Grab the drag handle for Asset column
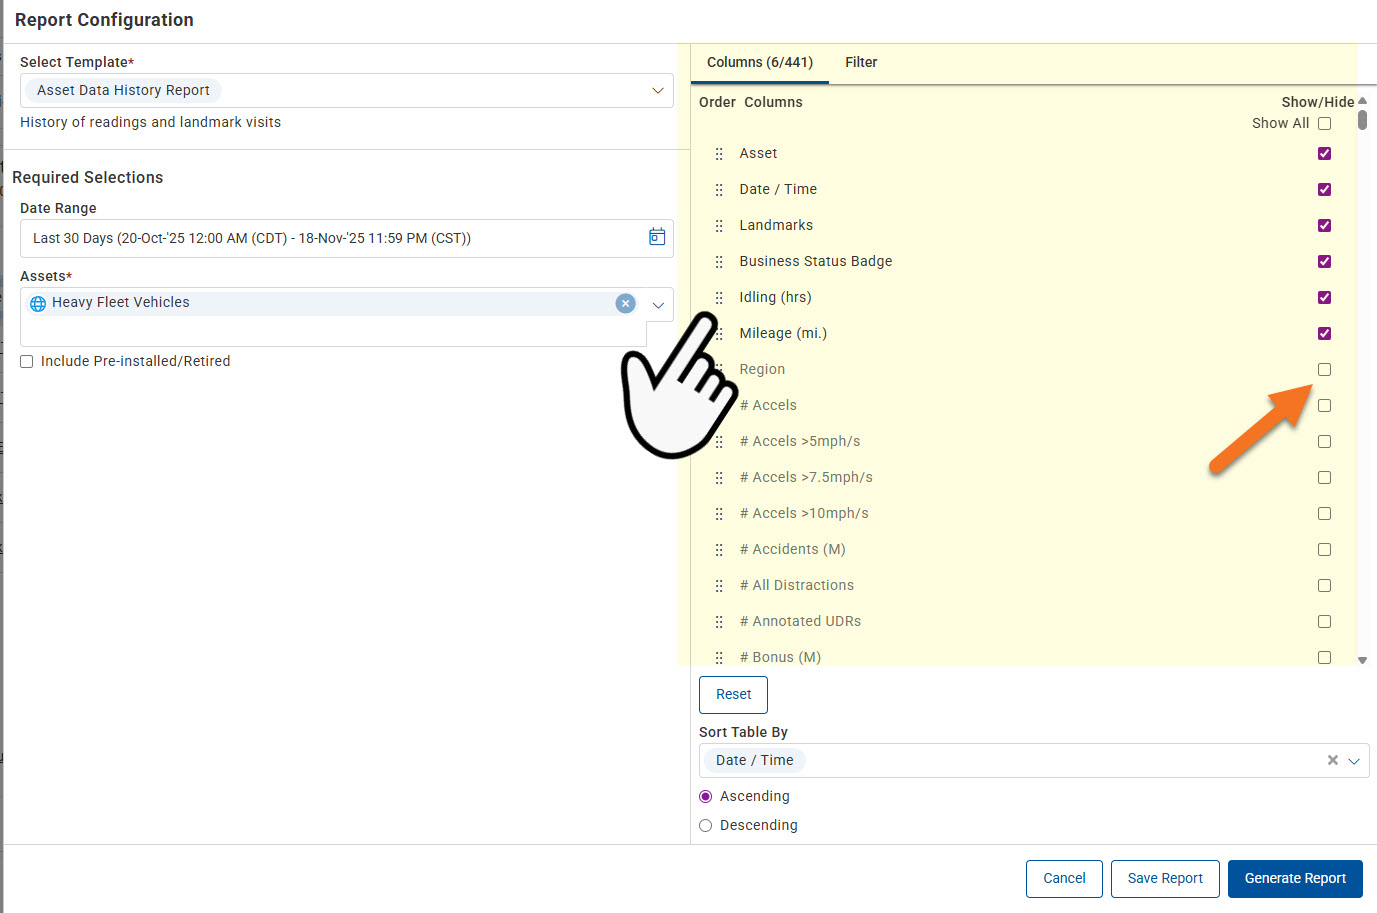The width and height of the screenshot is (1377, 913). click(719, 154)
